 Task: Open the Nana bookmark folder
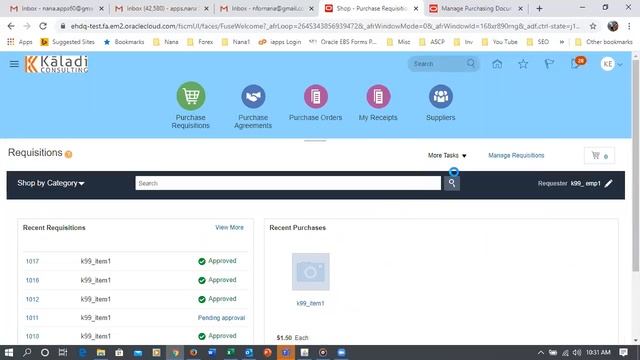166,42
